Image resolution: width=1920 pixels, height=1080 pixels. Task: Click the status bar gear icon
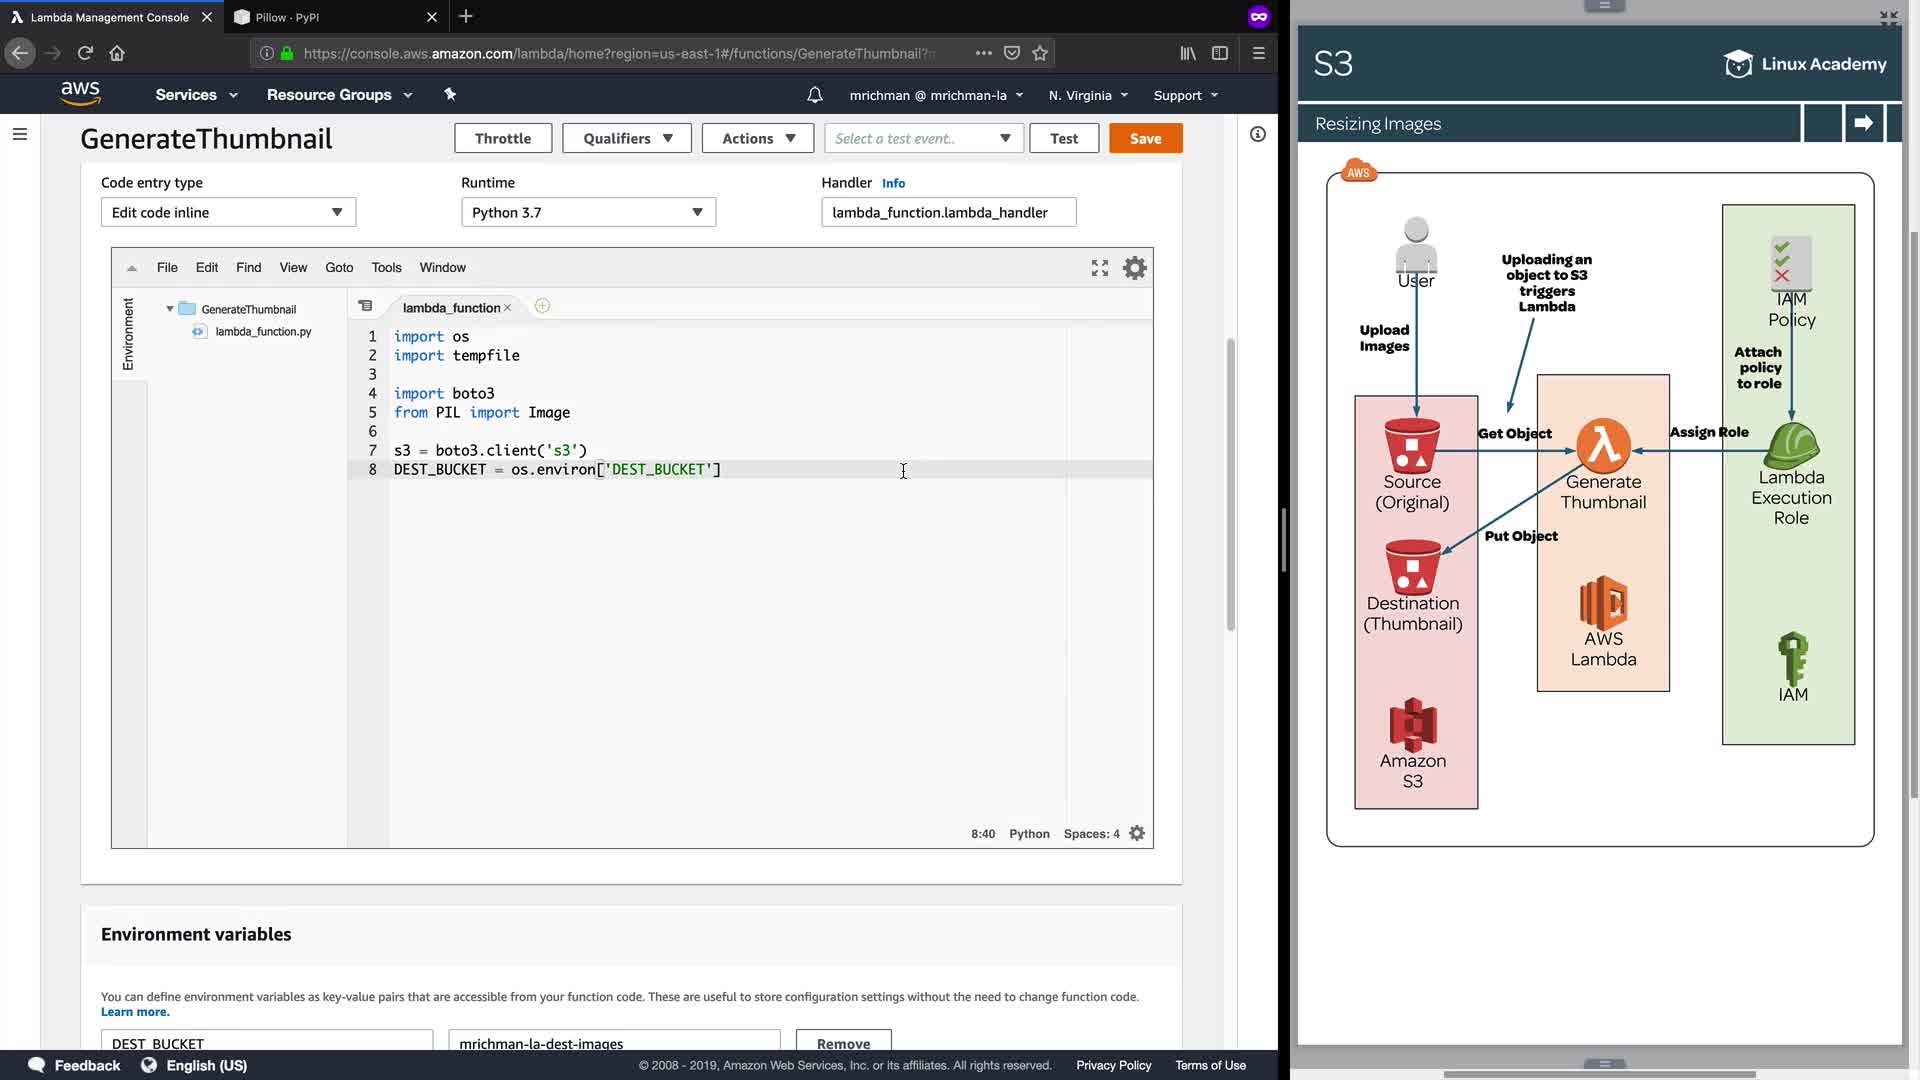coord(1137,833)
